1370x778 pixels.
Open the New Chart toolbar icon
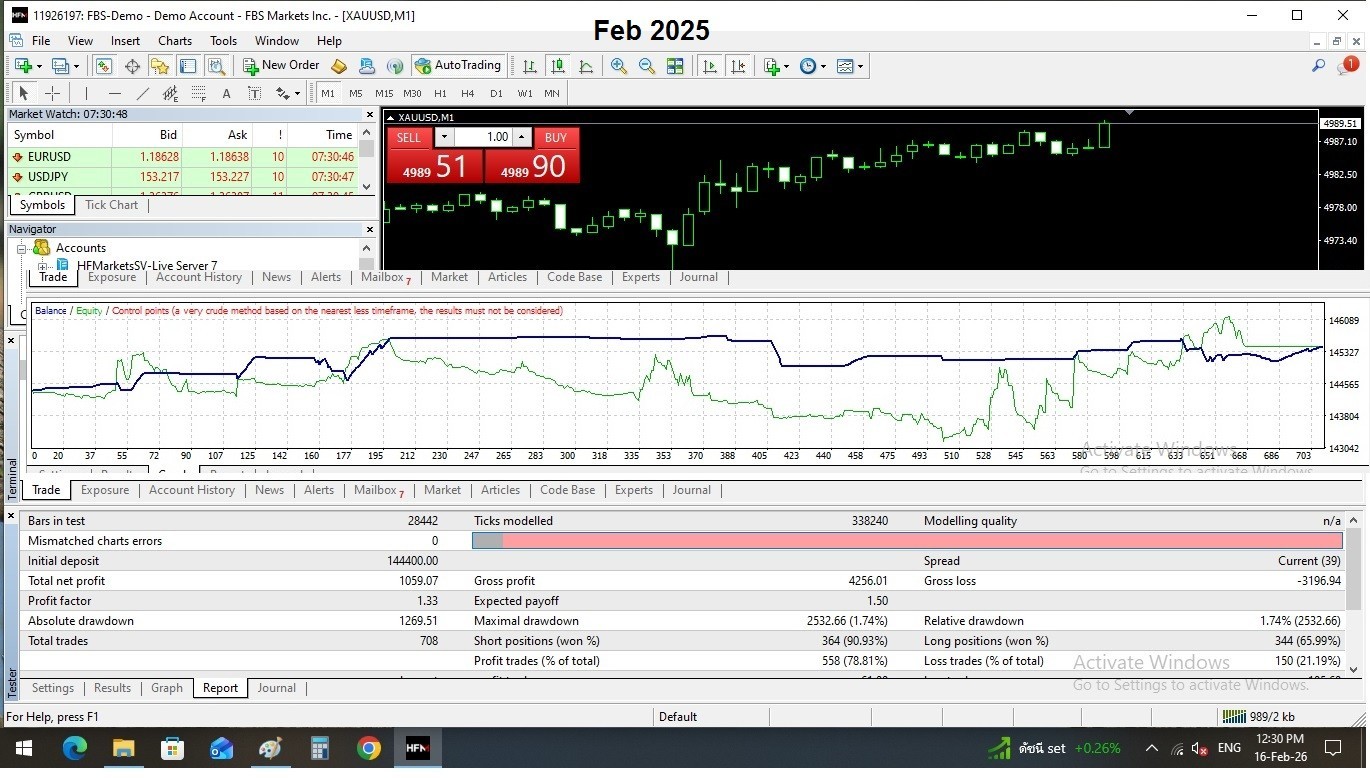click(22, 66)
